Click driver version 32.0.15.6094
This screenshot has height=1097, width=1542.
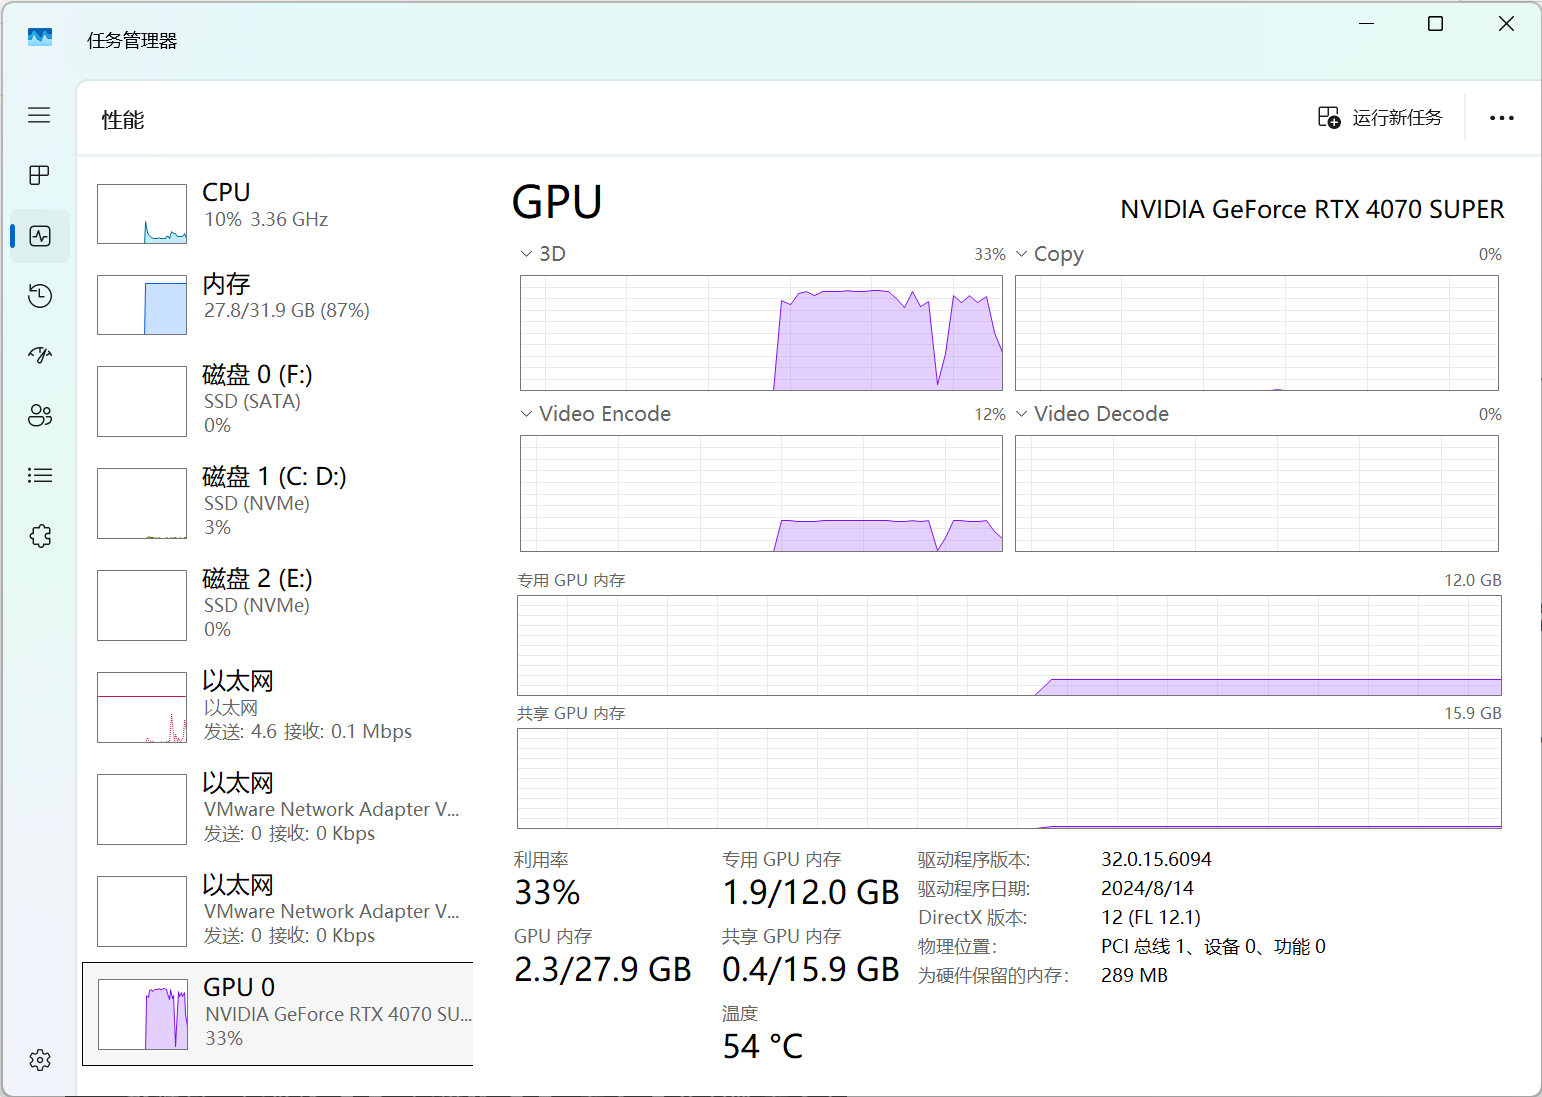(1156, 859)
